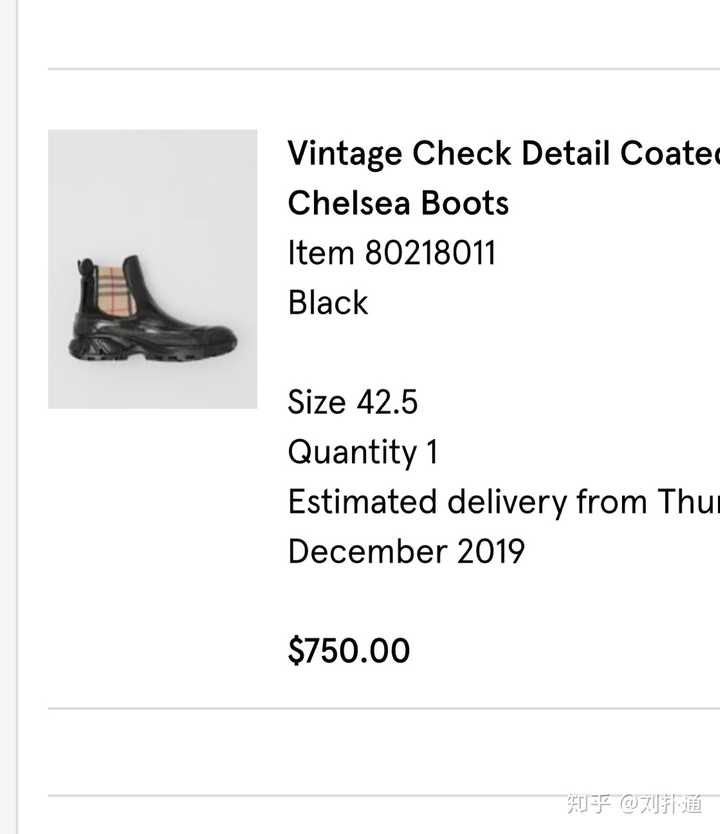Image resolution: width=720 pixels, height=834 pixels.
Task: Open the Chelsea boot product thumbnail
Action: (153, 269)
